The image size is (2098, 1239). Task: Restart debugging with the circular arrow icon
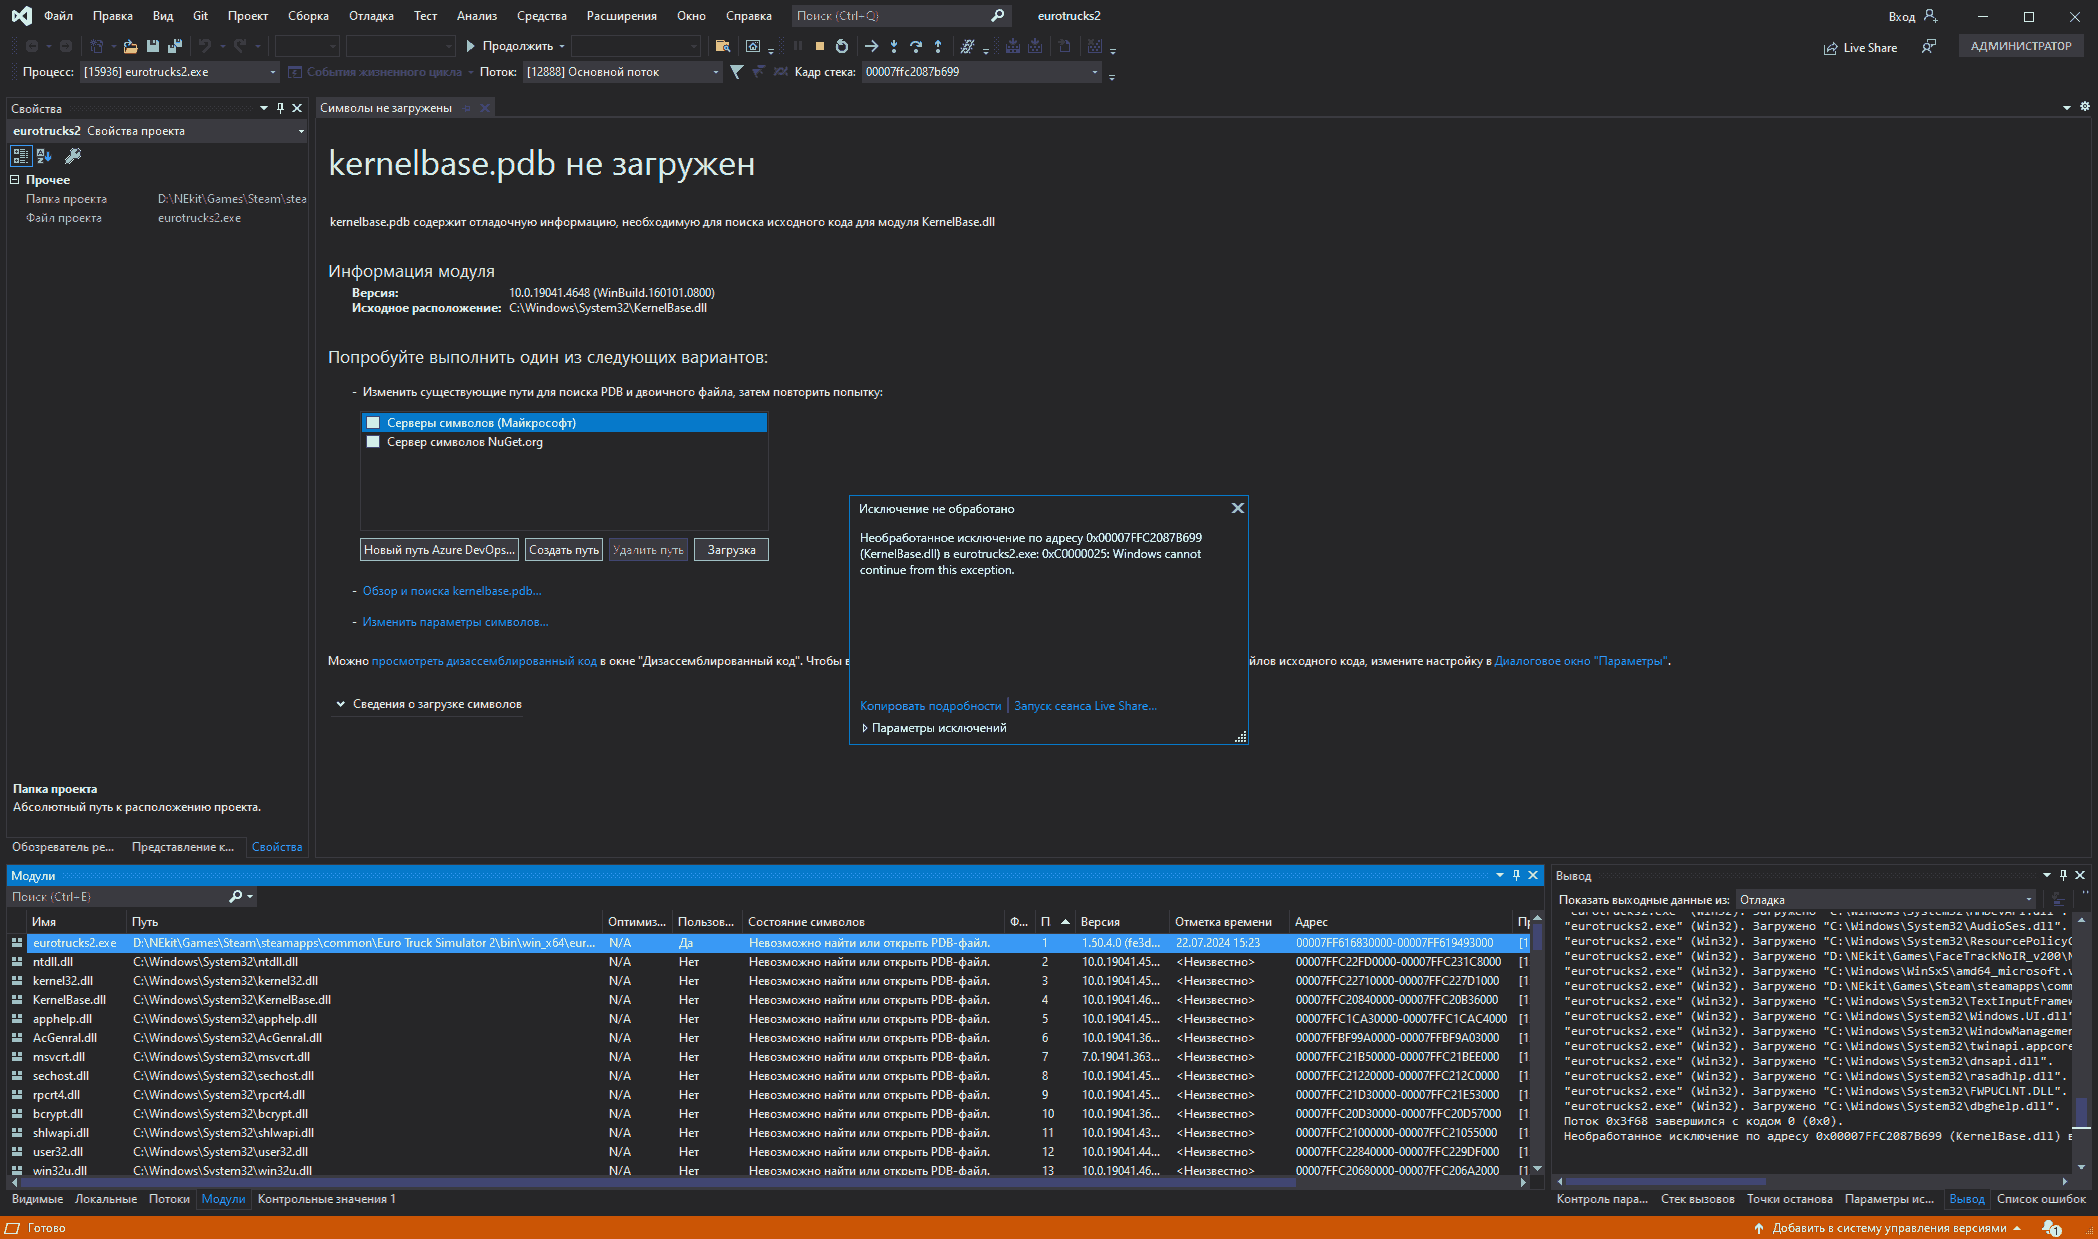coord(842,46)
